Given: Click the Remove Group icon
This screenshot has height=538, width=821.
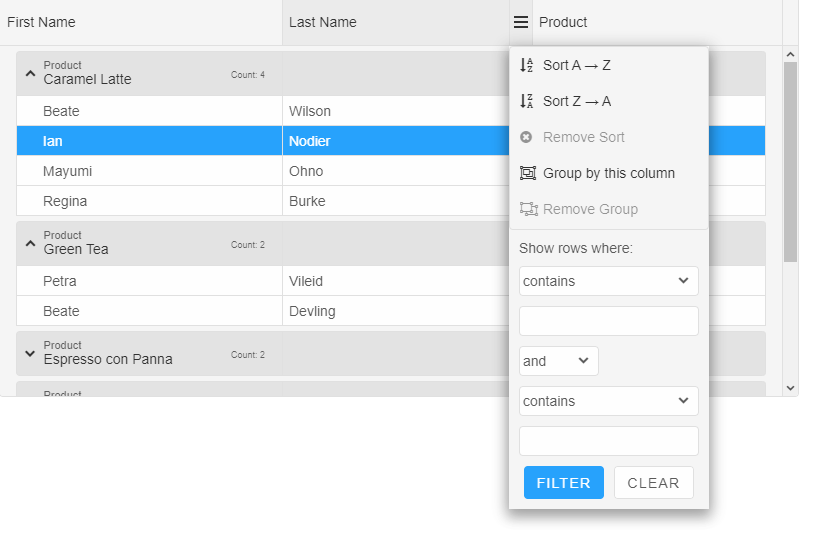Looking at the screenshot, I should 528,209.
